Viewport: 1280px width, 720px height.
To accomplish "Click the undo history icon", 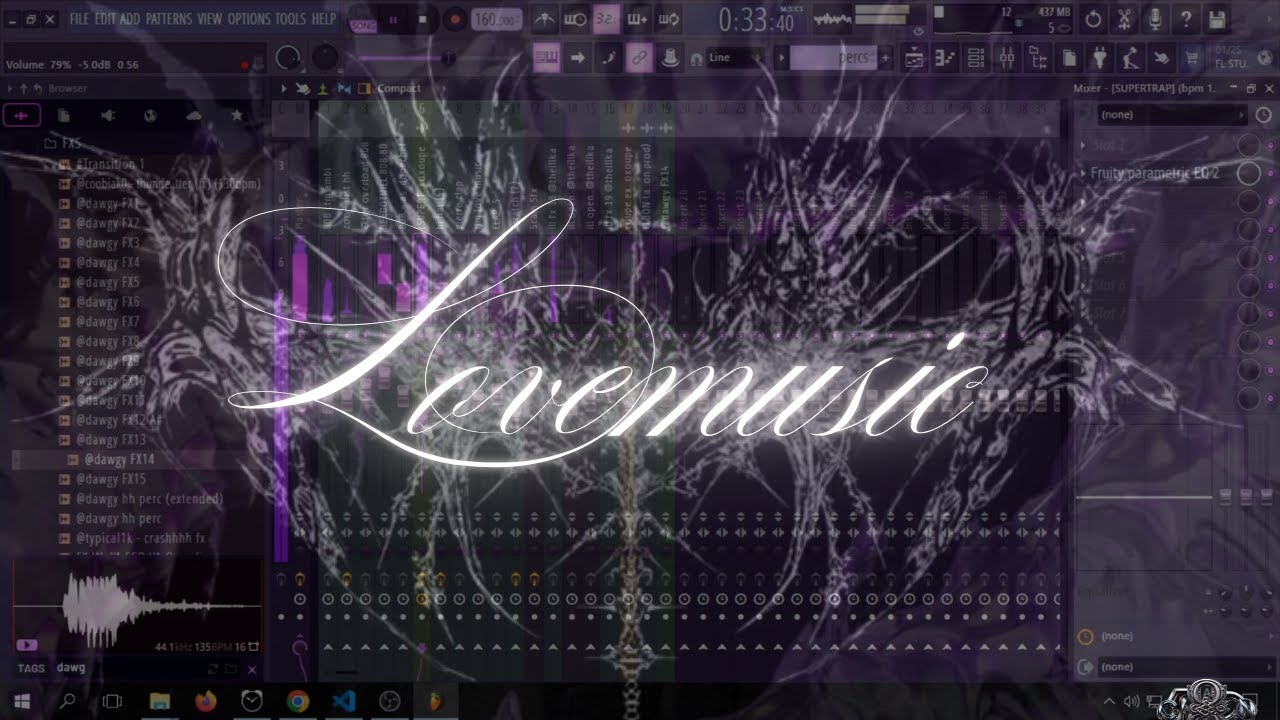I will [x=1093, y=19].
